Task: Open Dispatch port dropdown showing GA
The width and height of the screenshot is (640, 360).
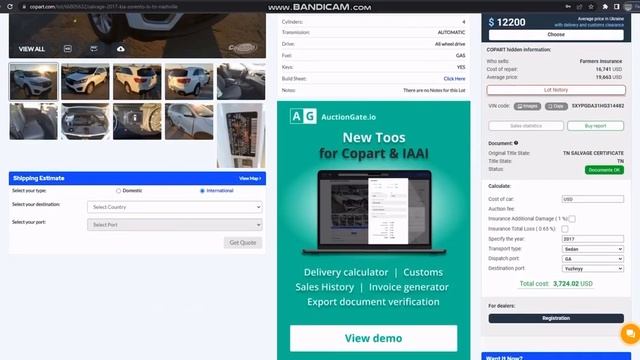Action: tap(593, 259)
